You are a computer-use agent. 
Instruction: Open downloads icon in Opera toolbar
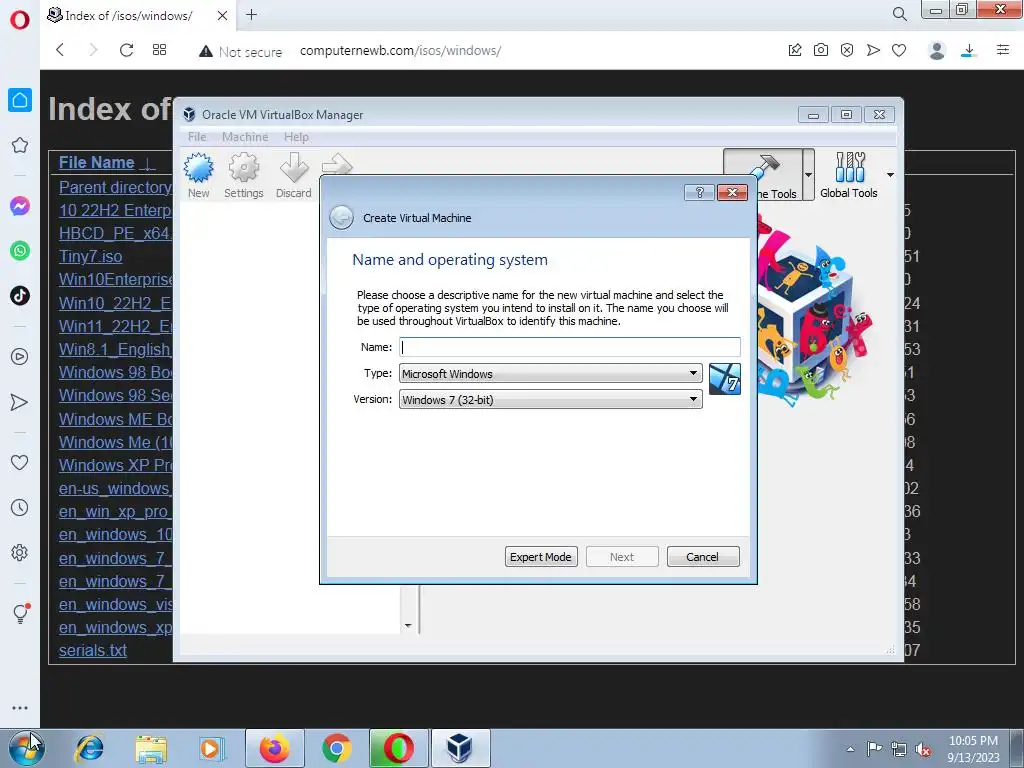point(969,51)
